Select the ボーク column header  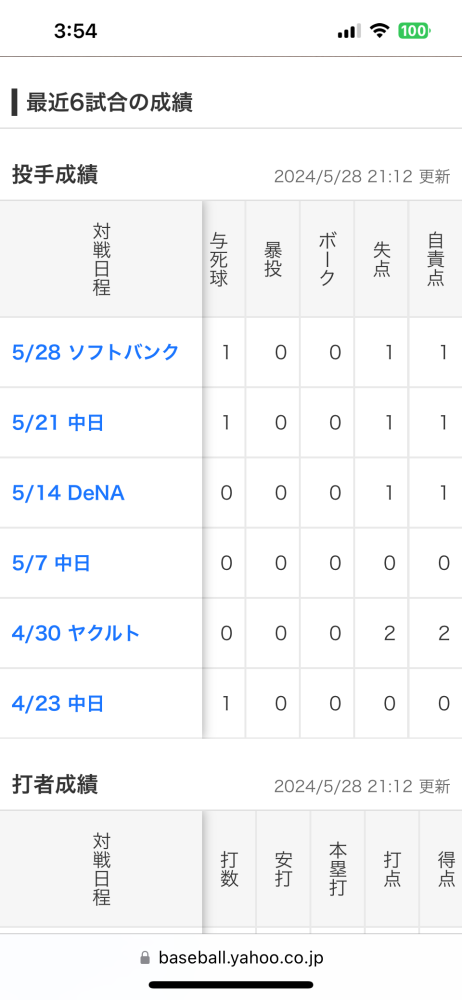[x=327, y=259]
